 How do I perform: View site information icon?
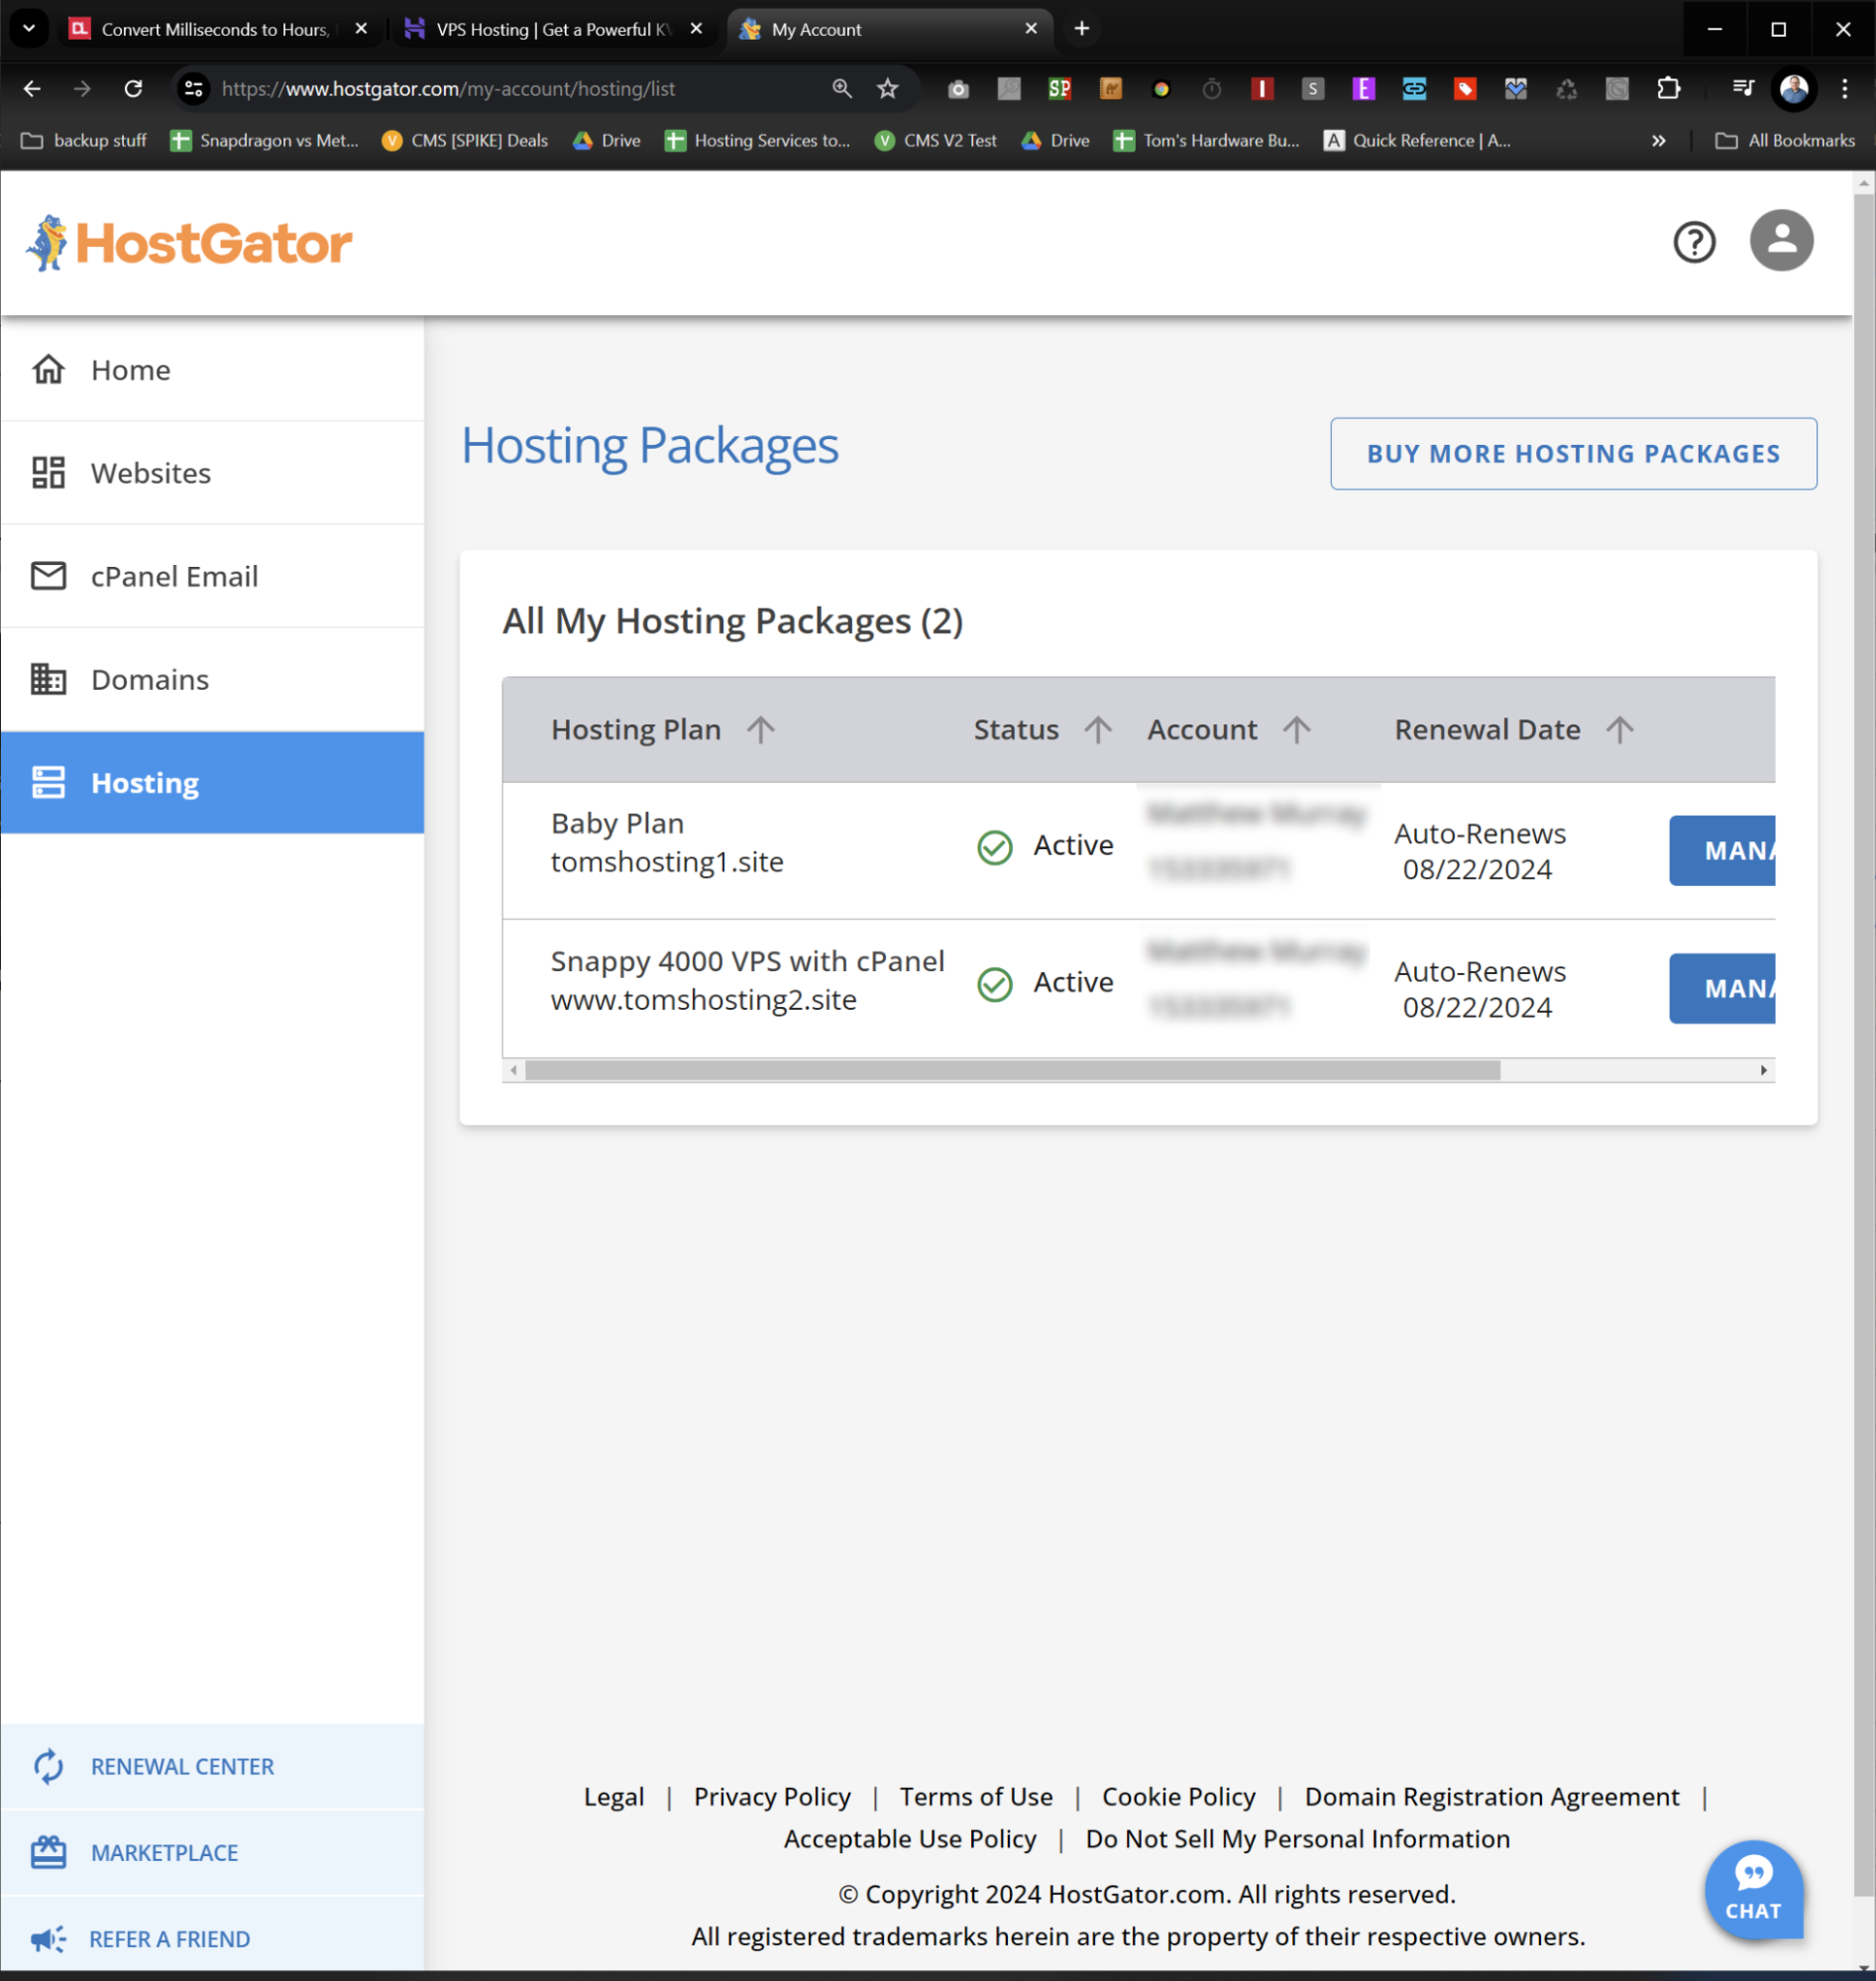coord(194,89)
